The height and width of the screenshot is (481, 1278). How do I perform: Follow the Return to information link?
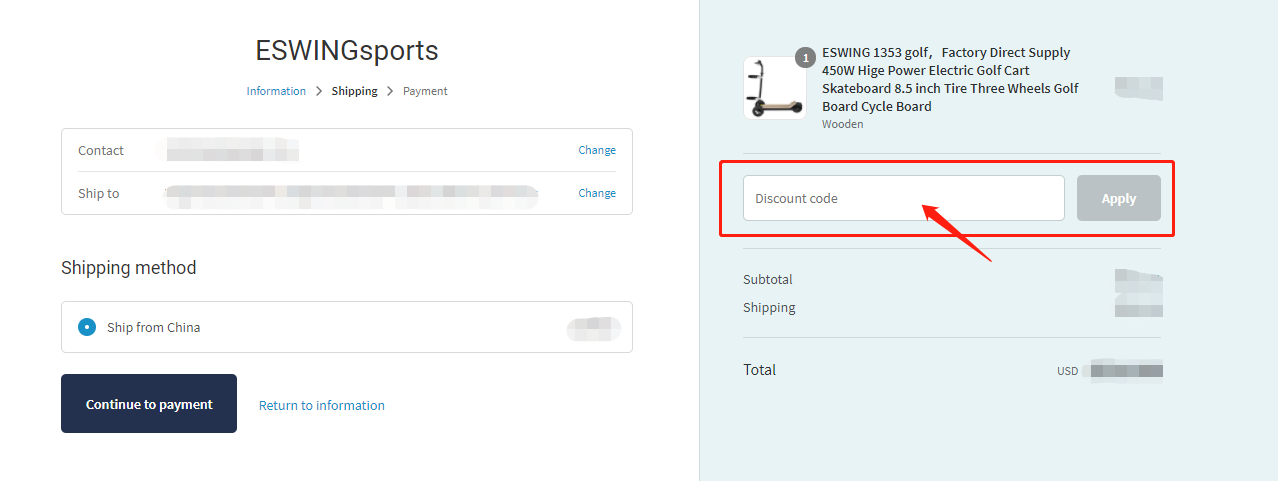click(x=322, y=405)
